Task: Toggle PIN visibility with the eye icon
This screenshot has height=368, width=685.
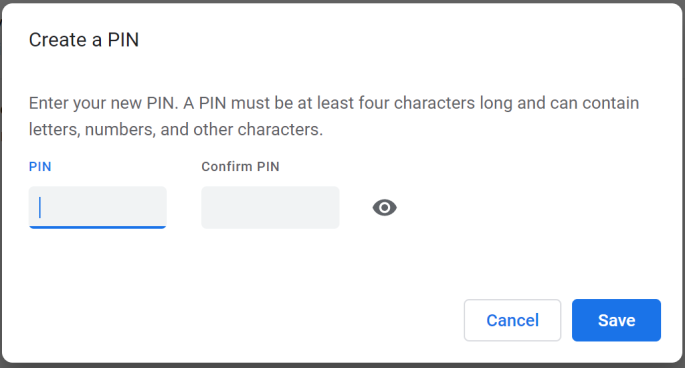Action: (384, 208)
